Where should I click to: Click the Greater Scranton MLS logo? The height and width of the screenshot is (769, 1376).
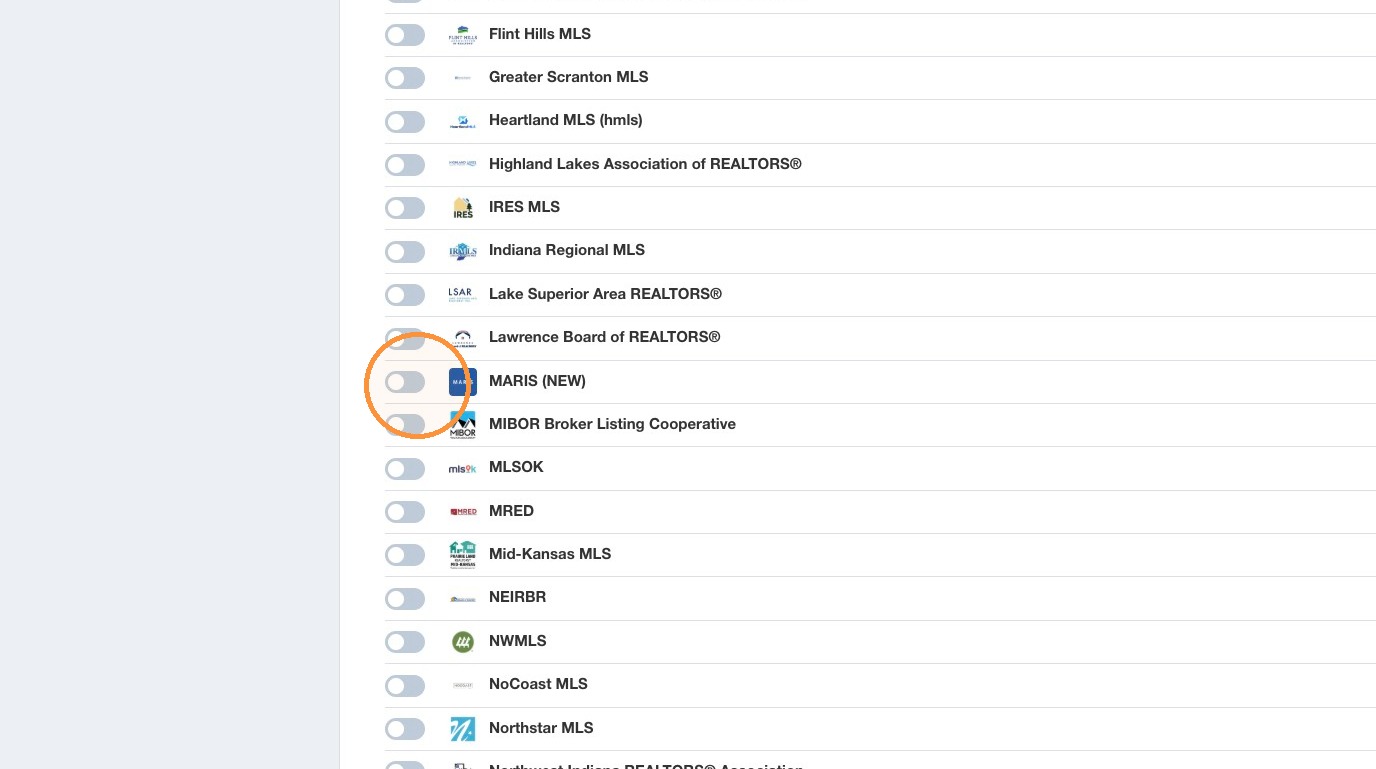pyautogui.click(x=463, y=77)
